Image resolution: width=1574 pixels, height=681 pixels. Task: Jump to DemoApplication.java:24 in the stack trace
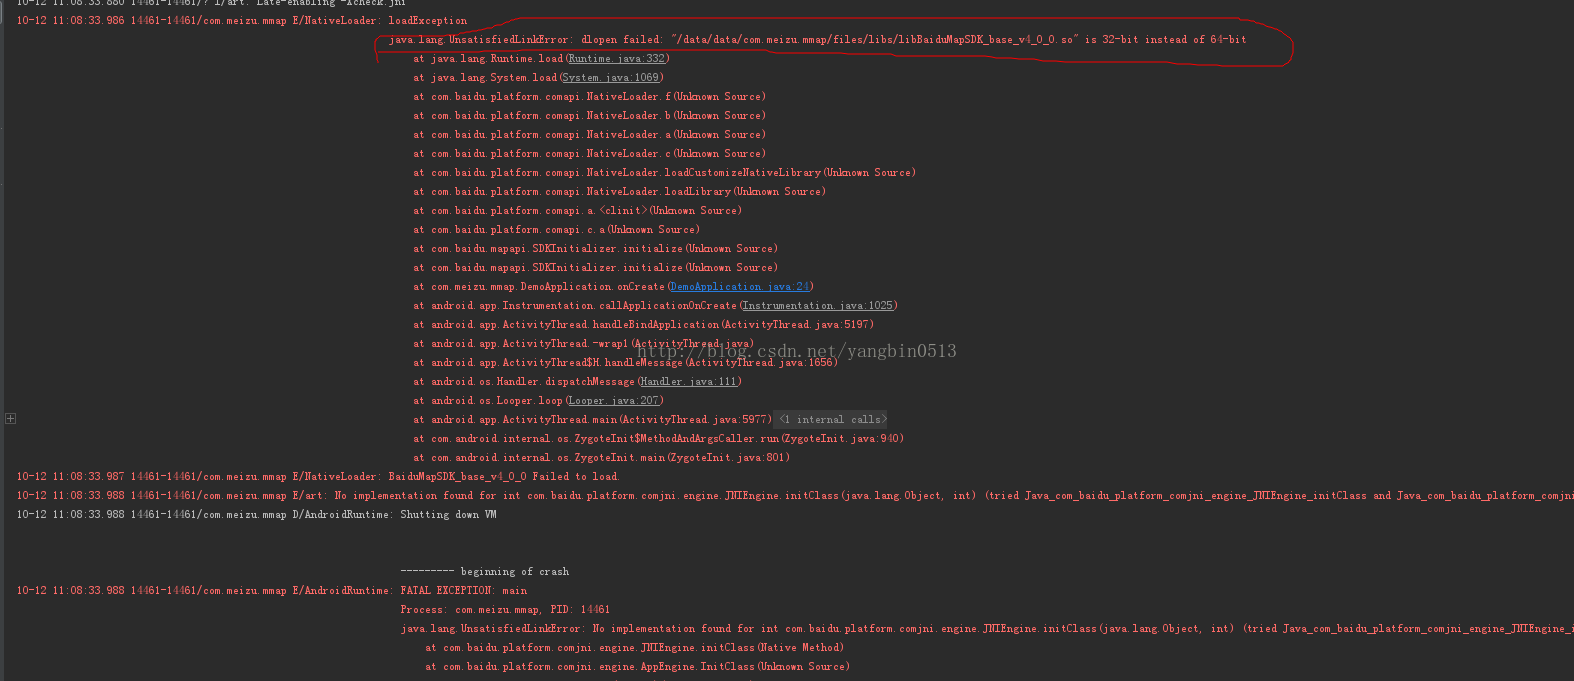(x=740, y=287)
